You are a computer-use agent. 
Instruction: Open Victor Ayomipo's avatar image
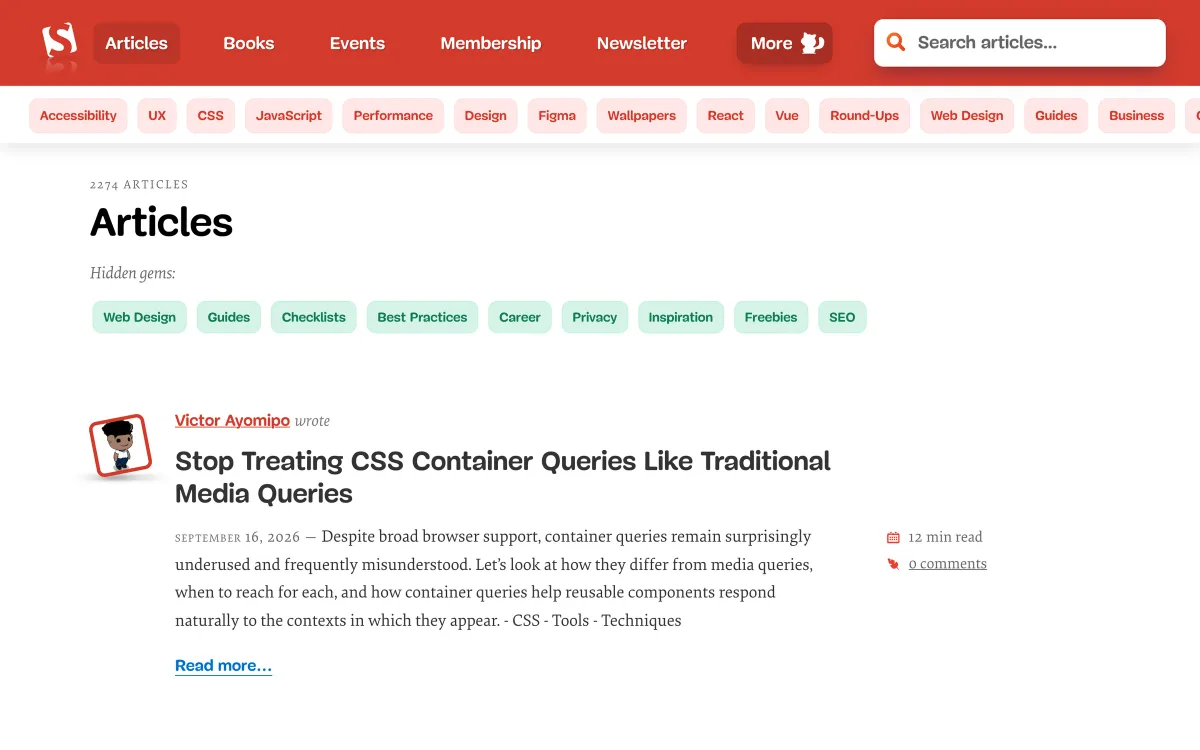120,446
